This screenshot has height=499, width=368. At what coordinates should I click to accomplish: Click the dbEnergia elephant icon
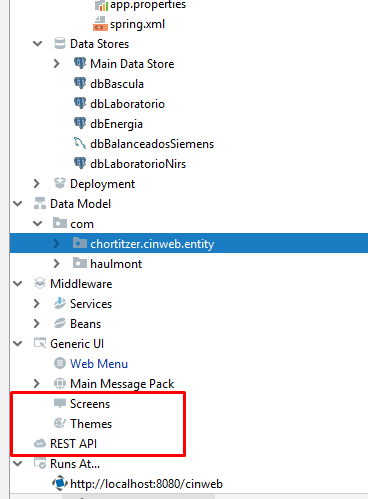[80, 123]
